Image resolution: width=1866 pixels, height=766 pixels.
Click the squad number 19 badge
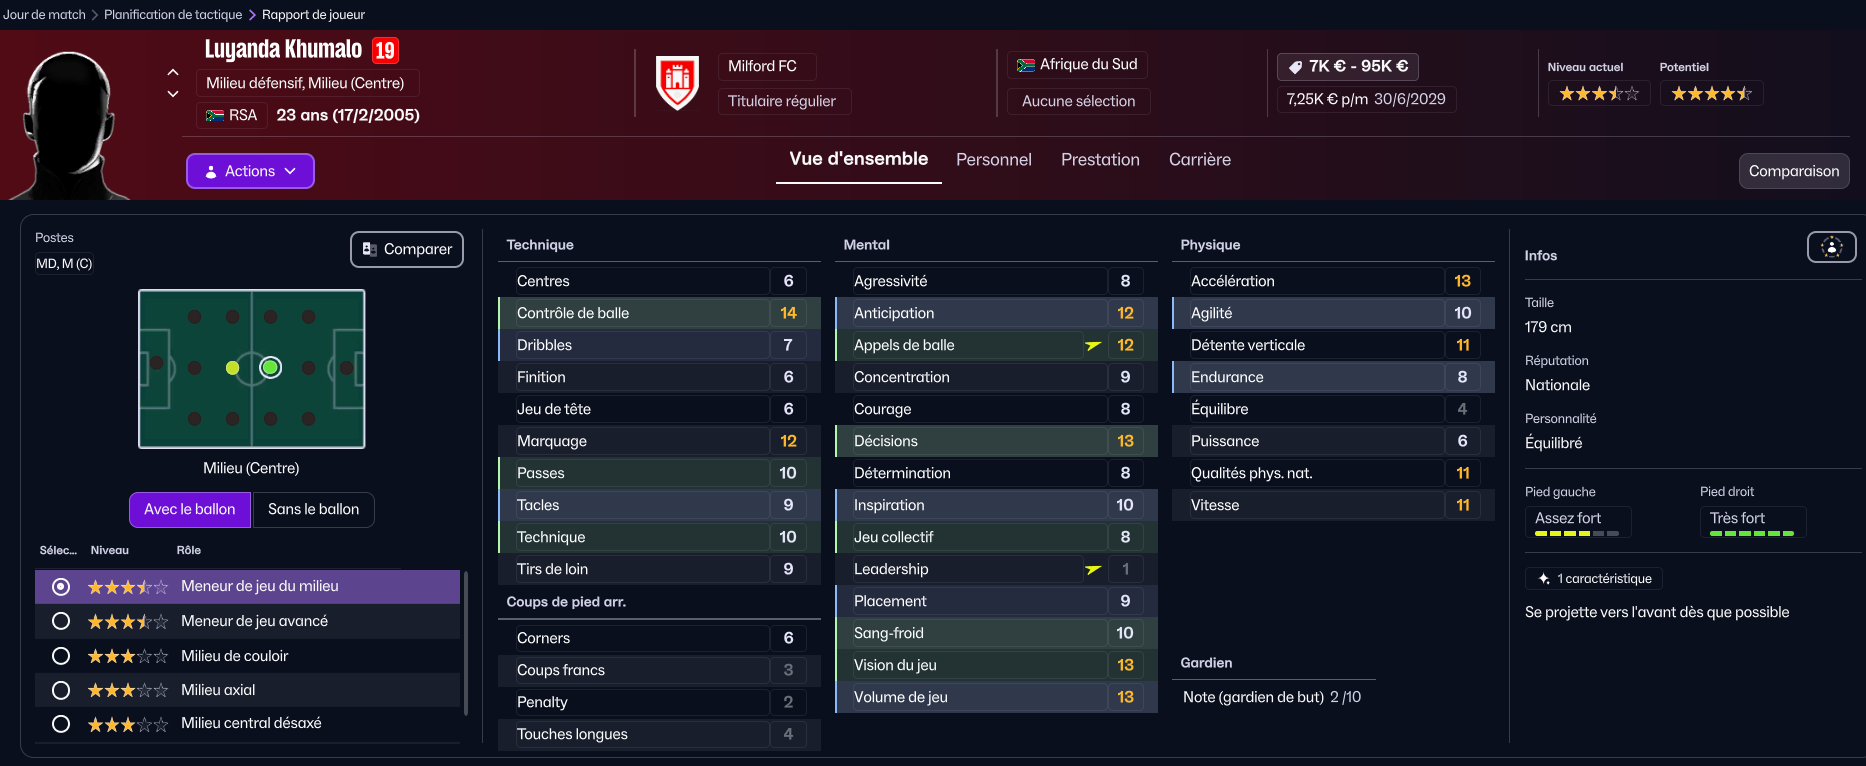(x=385, y=50)
